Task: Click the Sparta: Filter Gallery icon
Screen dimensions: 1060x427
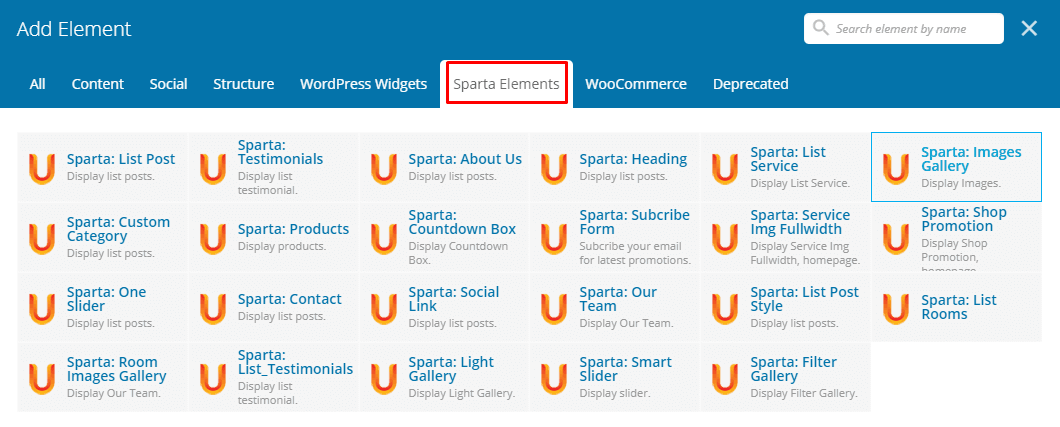Action: pos(726,377)
